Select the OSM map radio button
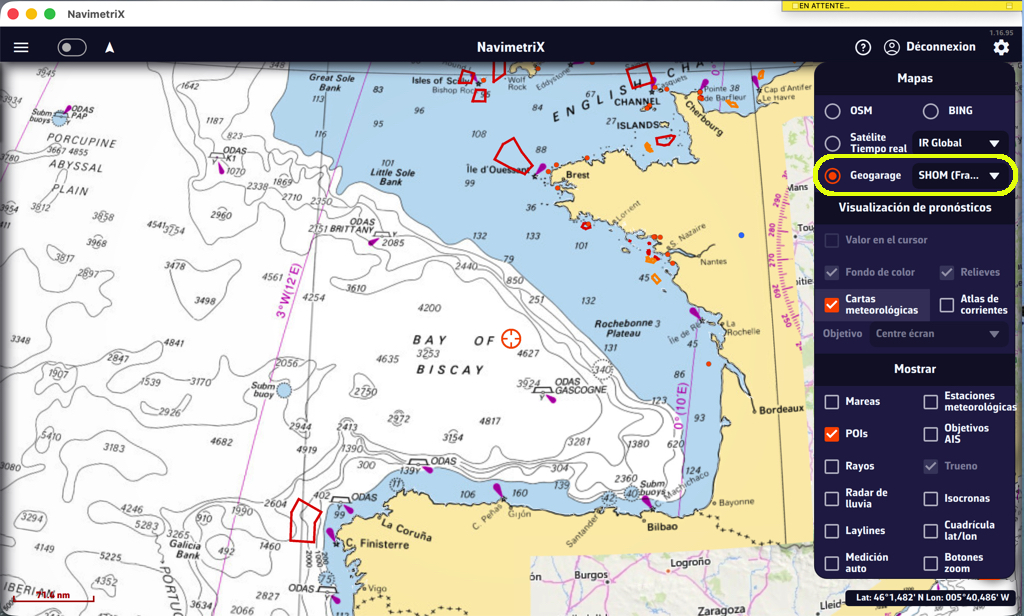Screen dimensions: 1024x616 click(833, 111)
